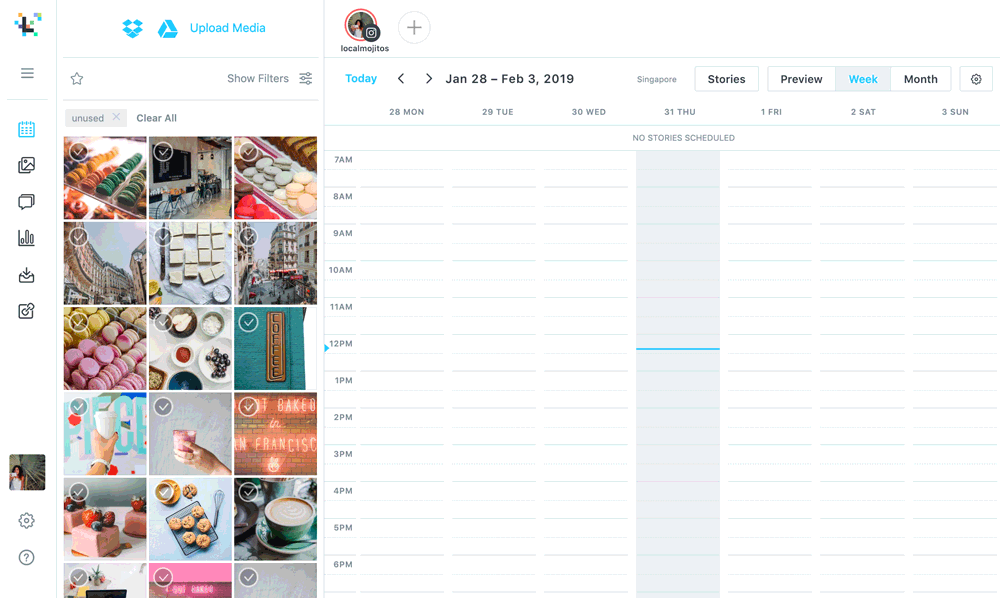1000x598 pixels.
Task: Check the colorful macarons tray image
Action: (x=78, y=152)
